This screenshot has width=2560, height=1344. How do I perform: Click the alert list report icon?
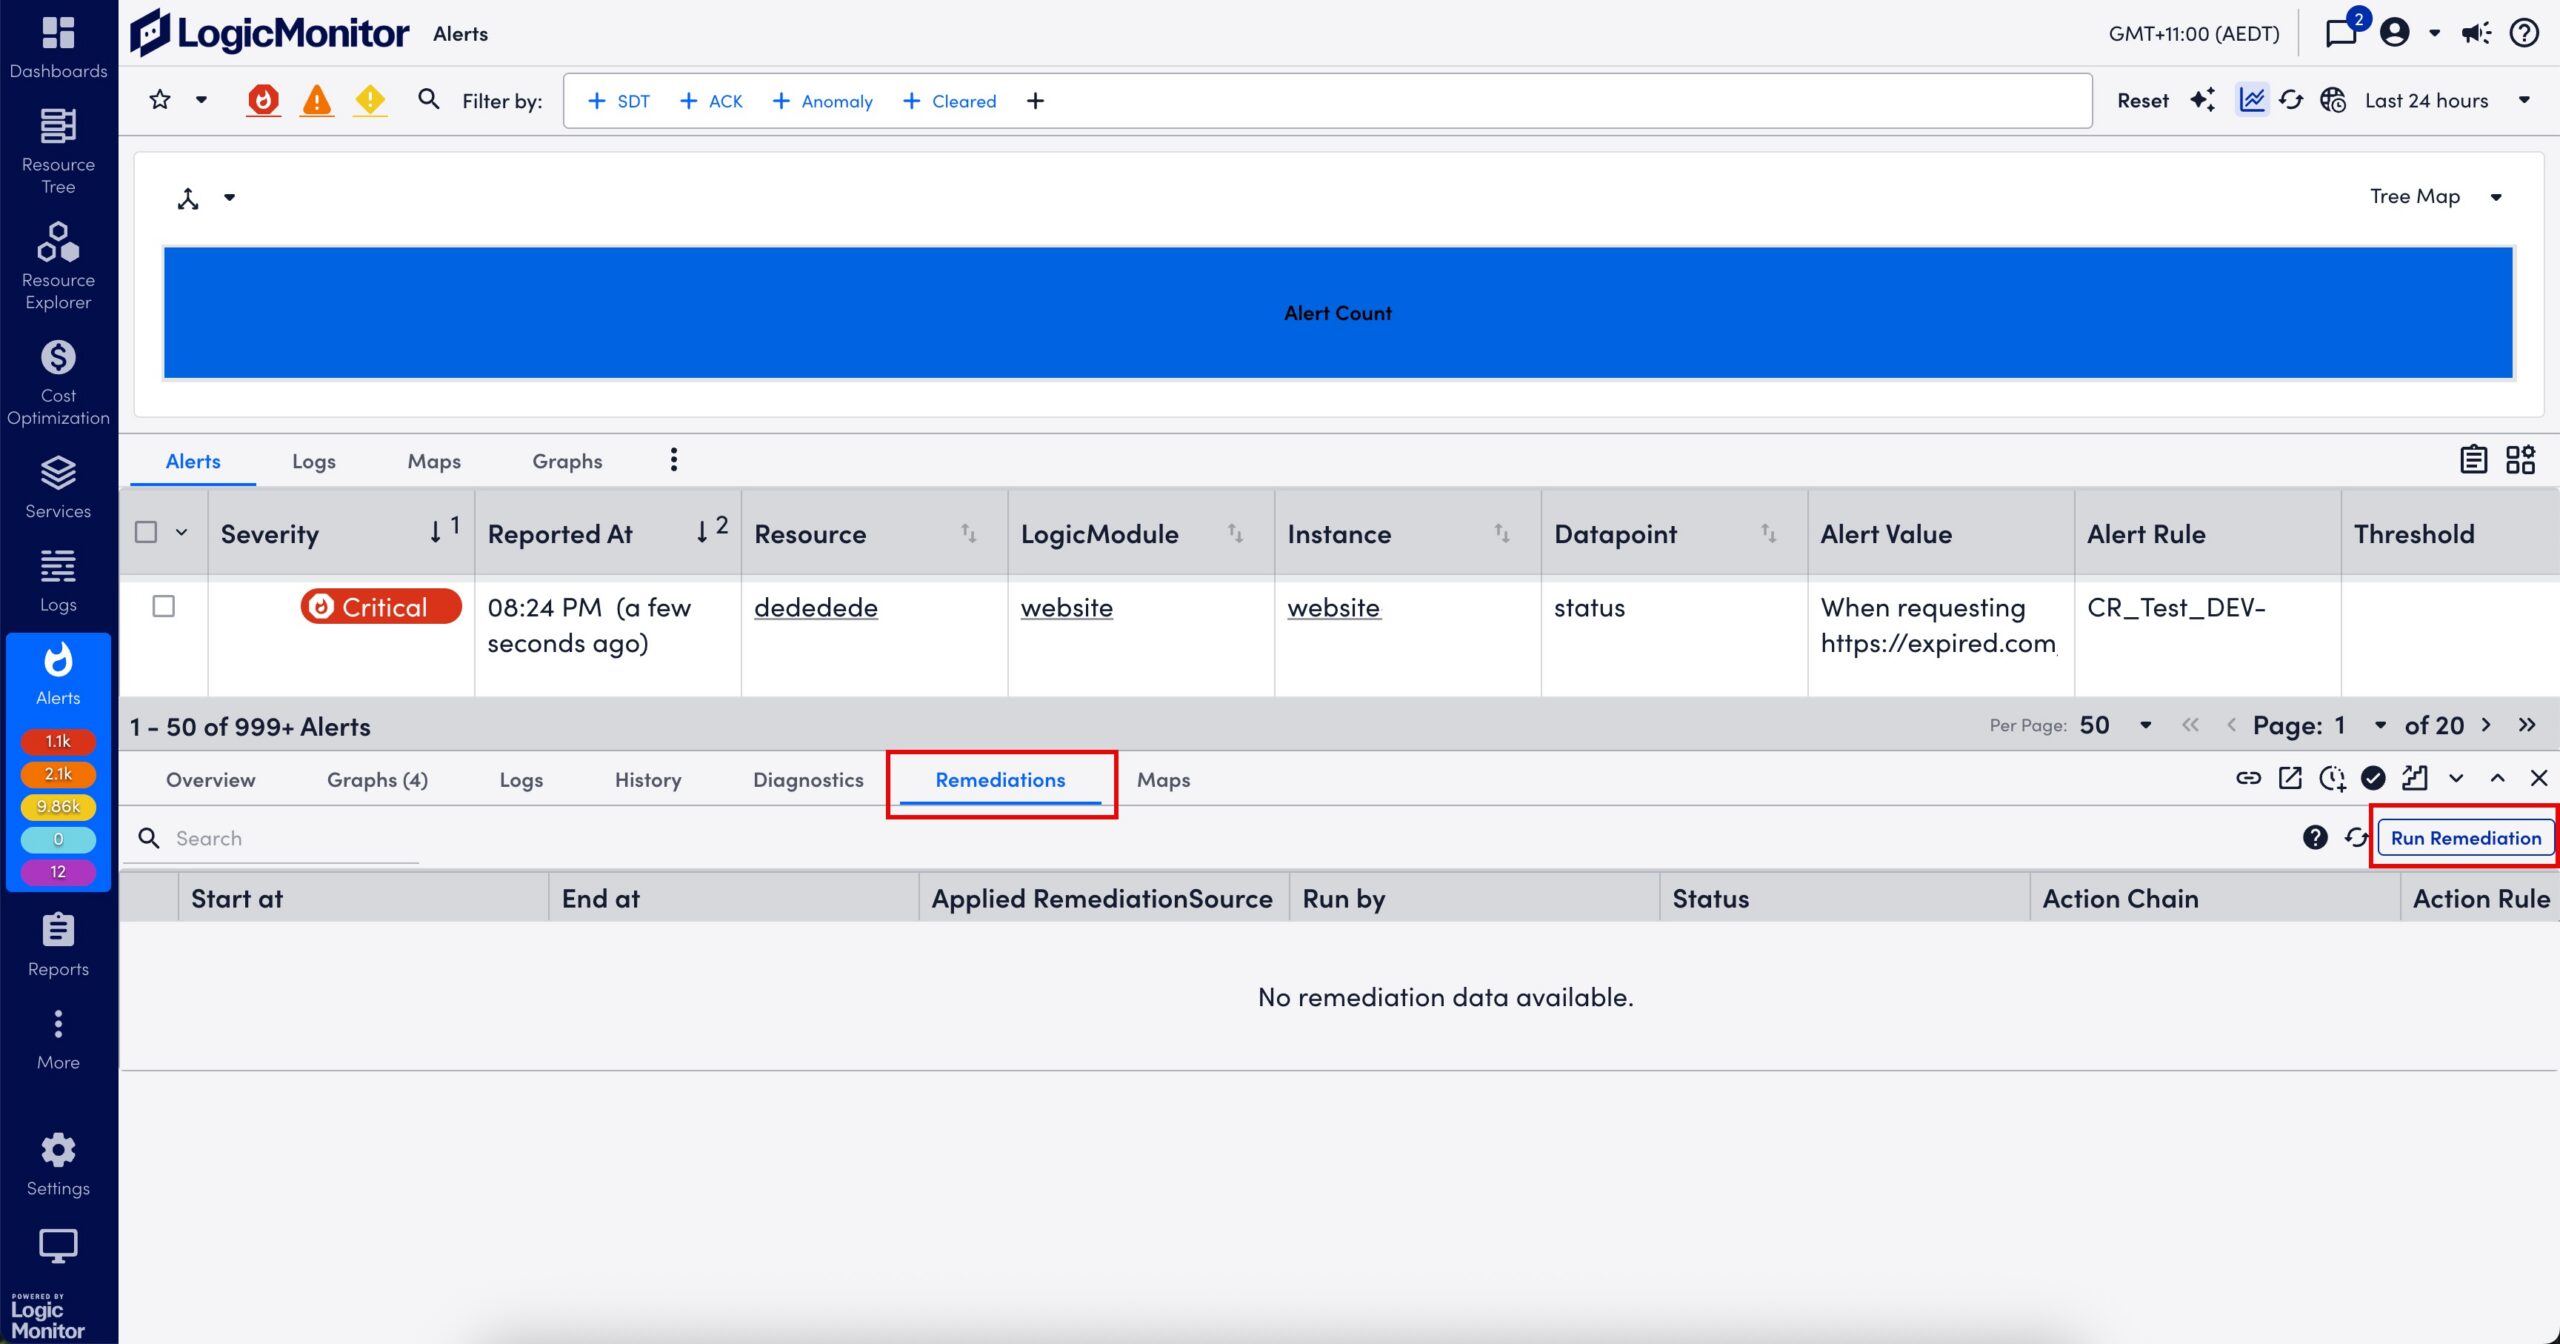click(2473, 460)
